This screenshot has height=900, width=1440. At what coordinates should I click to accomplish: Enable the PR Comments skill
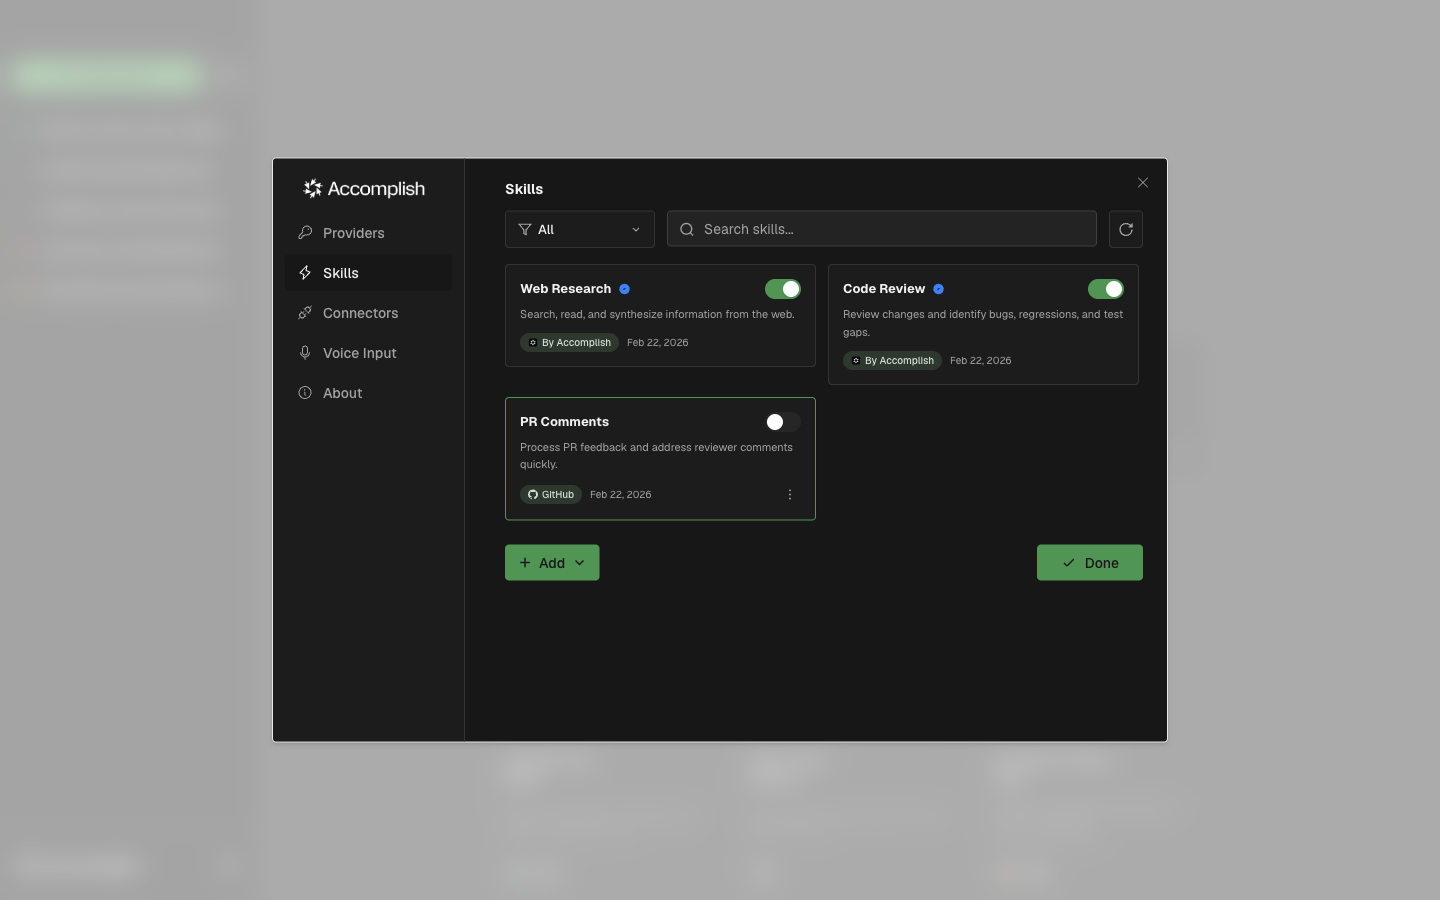tap(783, 421)
